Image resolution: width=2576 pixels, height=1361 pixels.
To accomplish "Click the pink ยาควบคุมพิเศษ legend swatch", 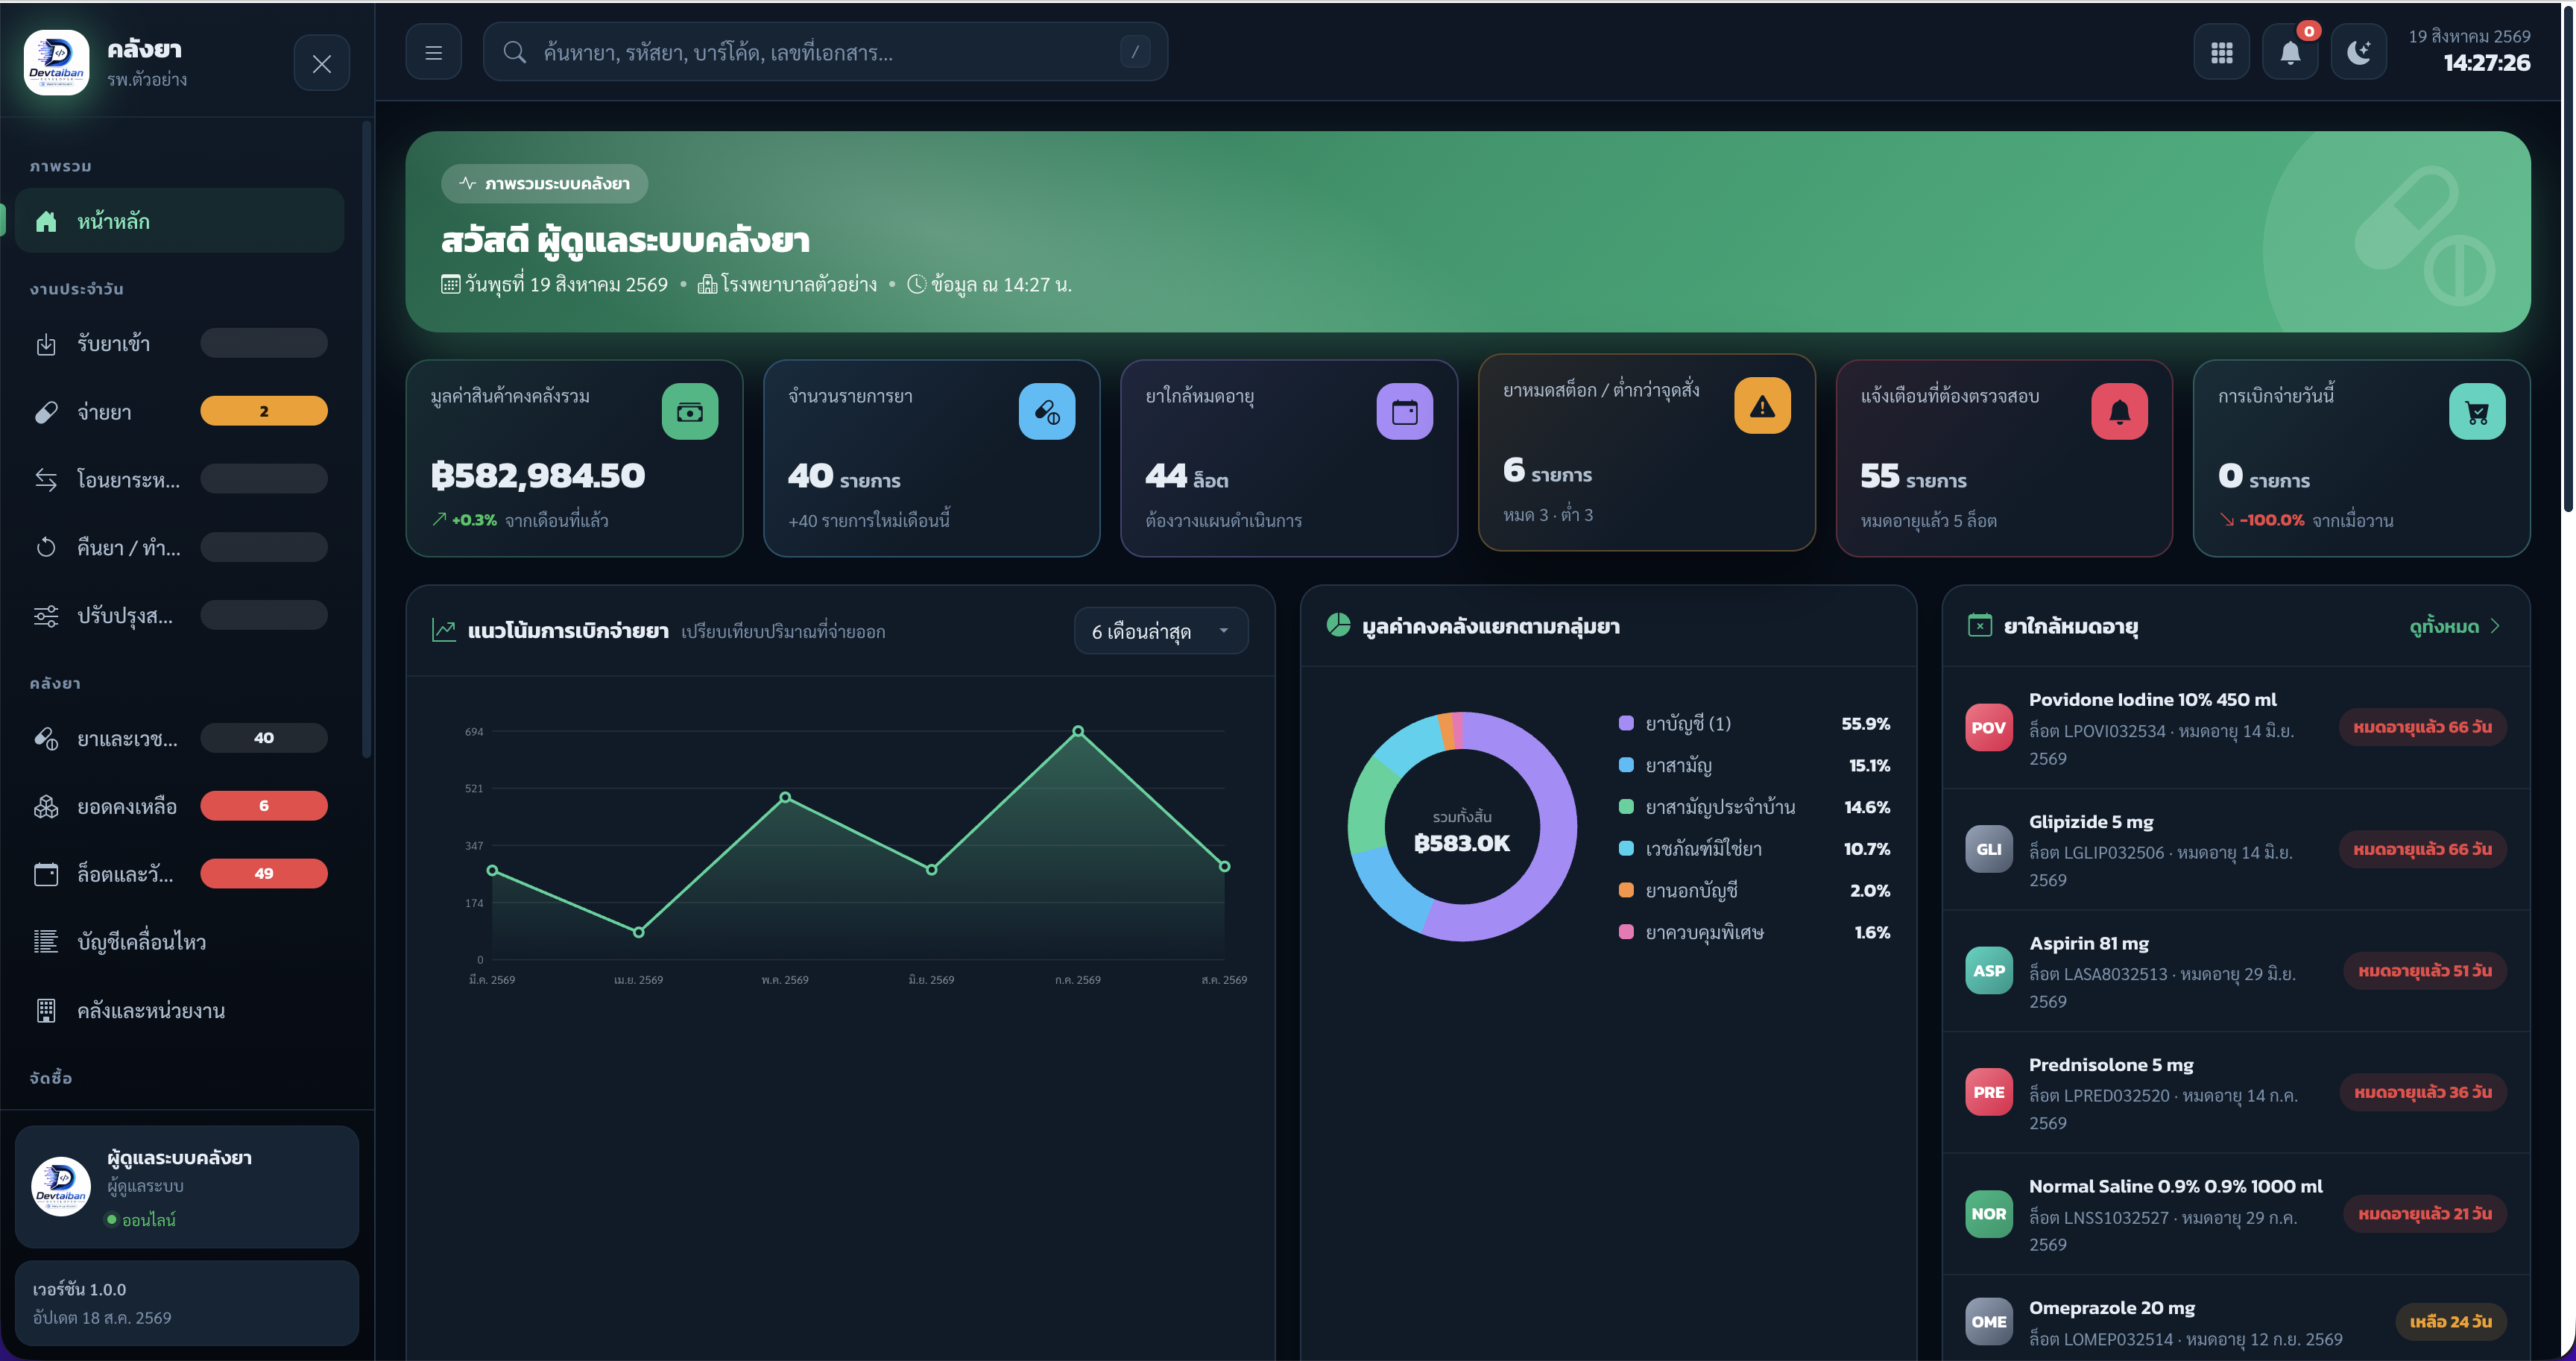I will (x=1626, y=932).
